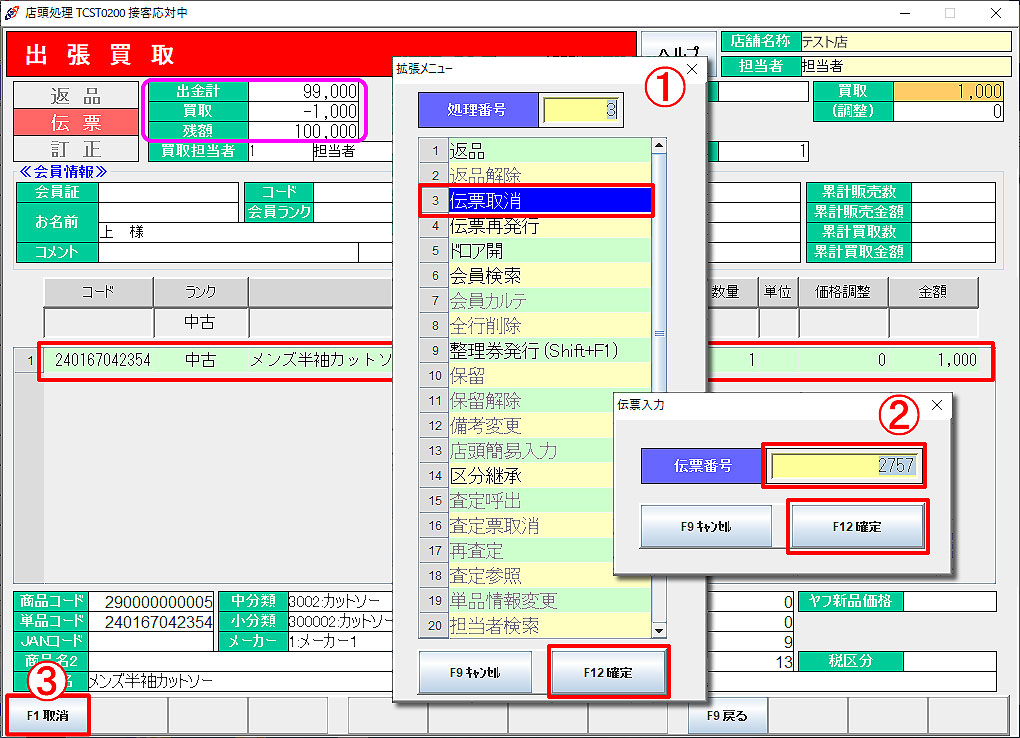Switch to 返品 mode button
Viewport: 1020px width, 738px height.
pyautogui.click(x=76, y=96)
